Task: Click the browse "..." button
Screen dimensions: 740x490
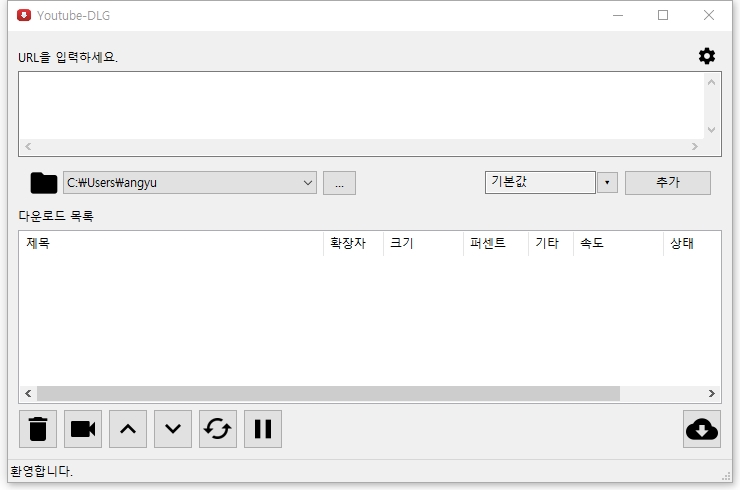Action: pyautogui.click(x=339, y=183)
